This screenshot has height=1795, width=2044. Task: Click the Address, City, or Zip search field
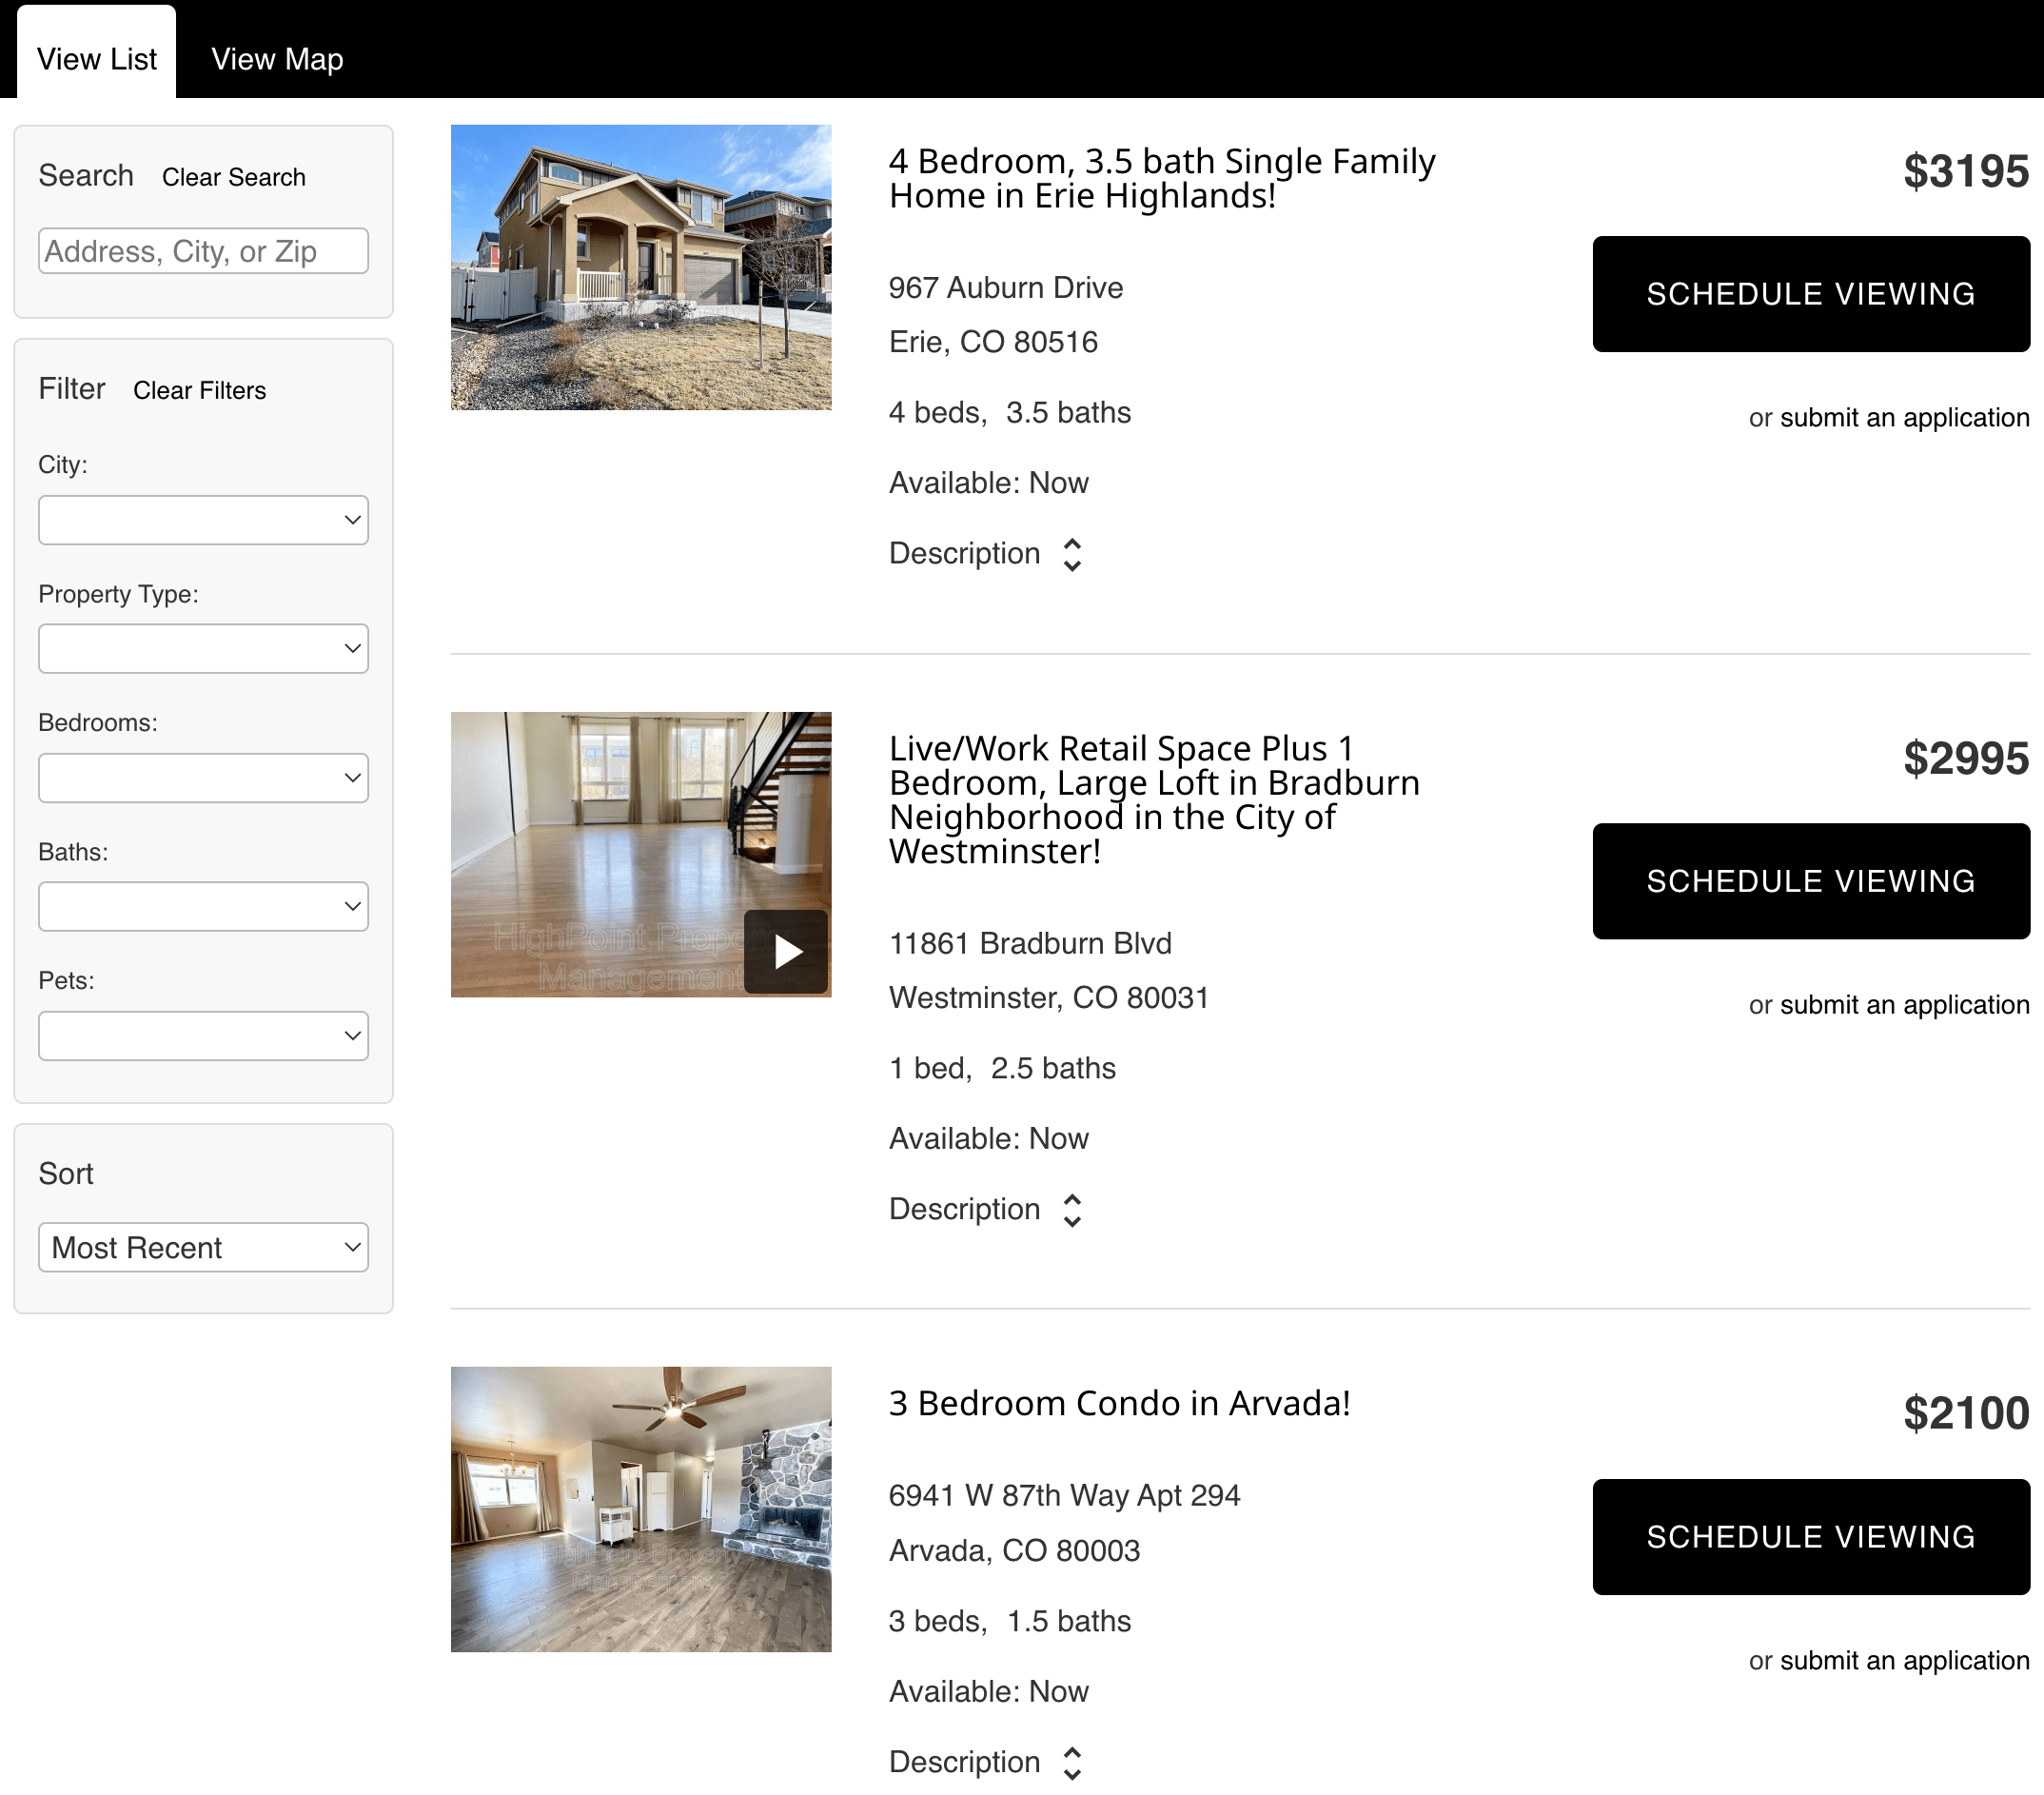pyautogui.click(x=202, y=250)
